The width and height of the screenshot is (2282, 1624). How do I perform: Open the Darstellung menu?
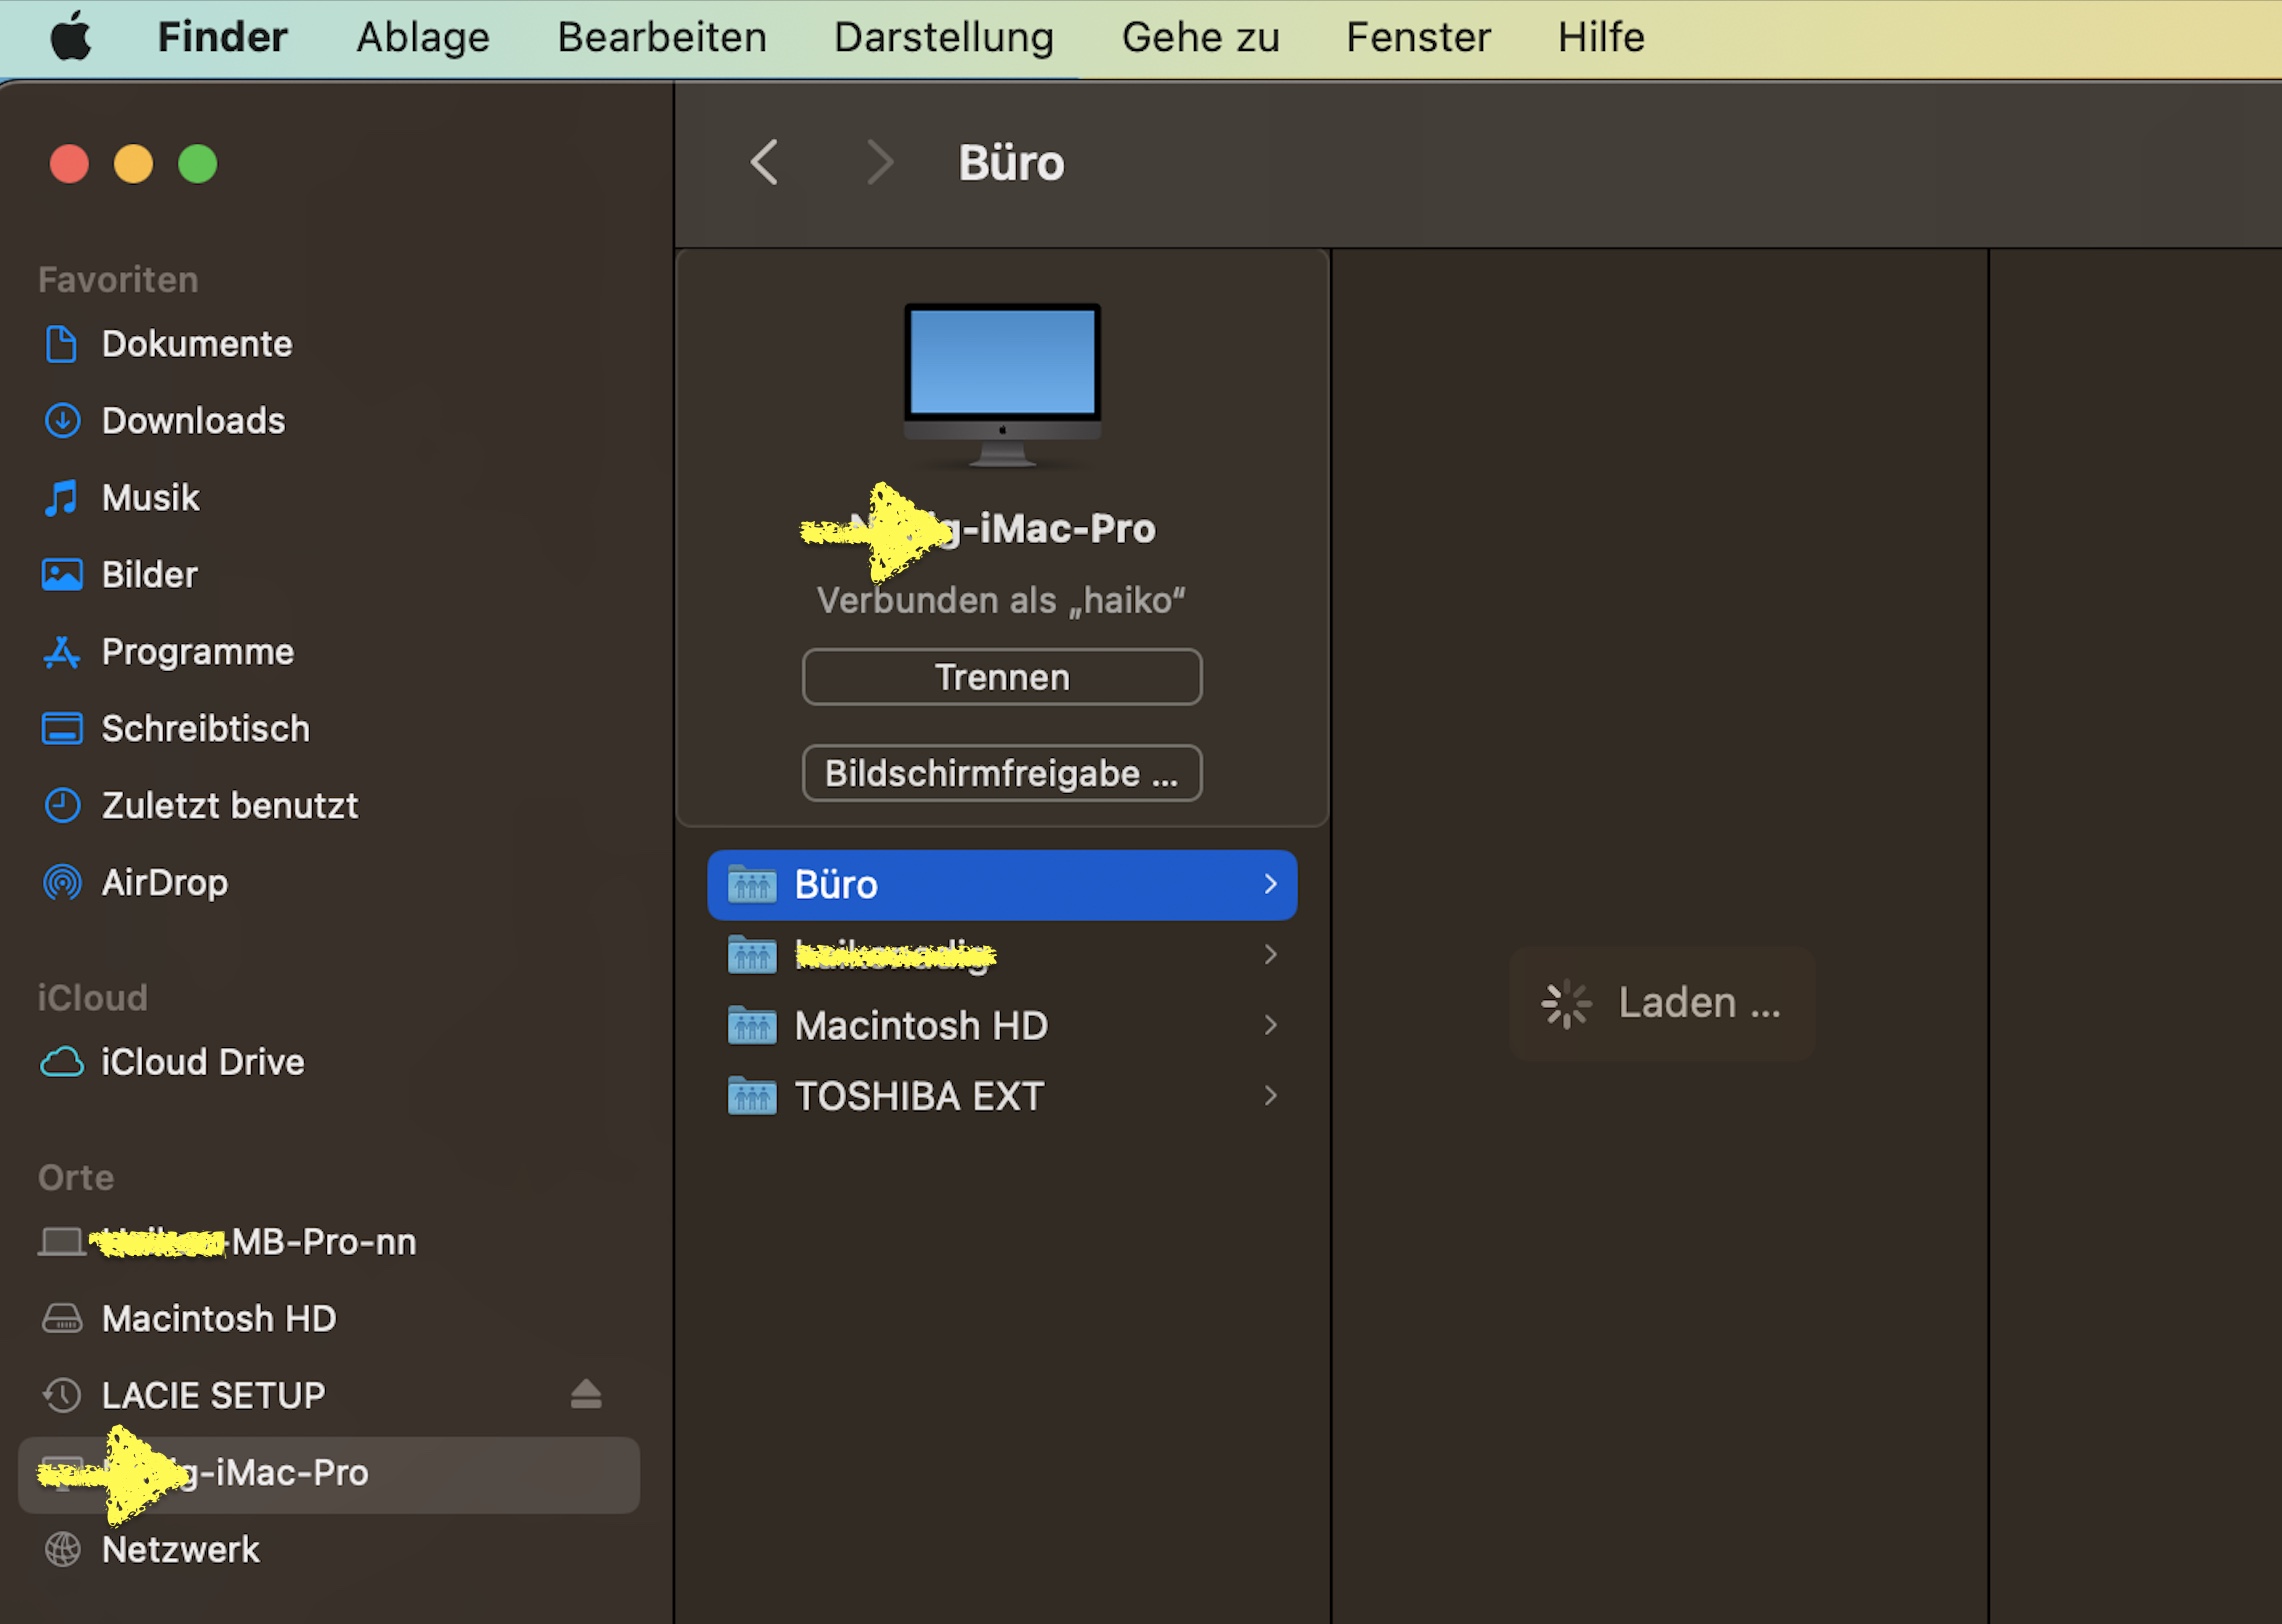click(x=943, y=38)
